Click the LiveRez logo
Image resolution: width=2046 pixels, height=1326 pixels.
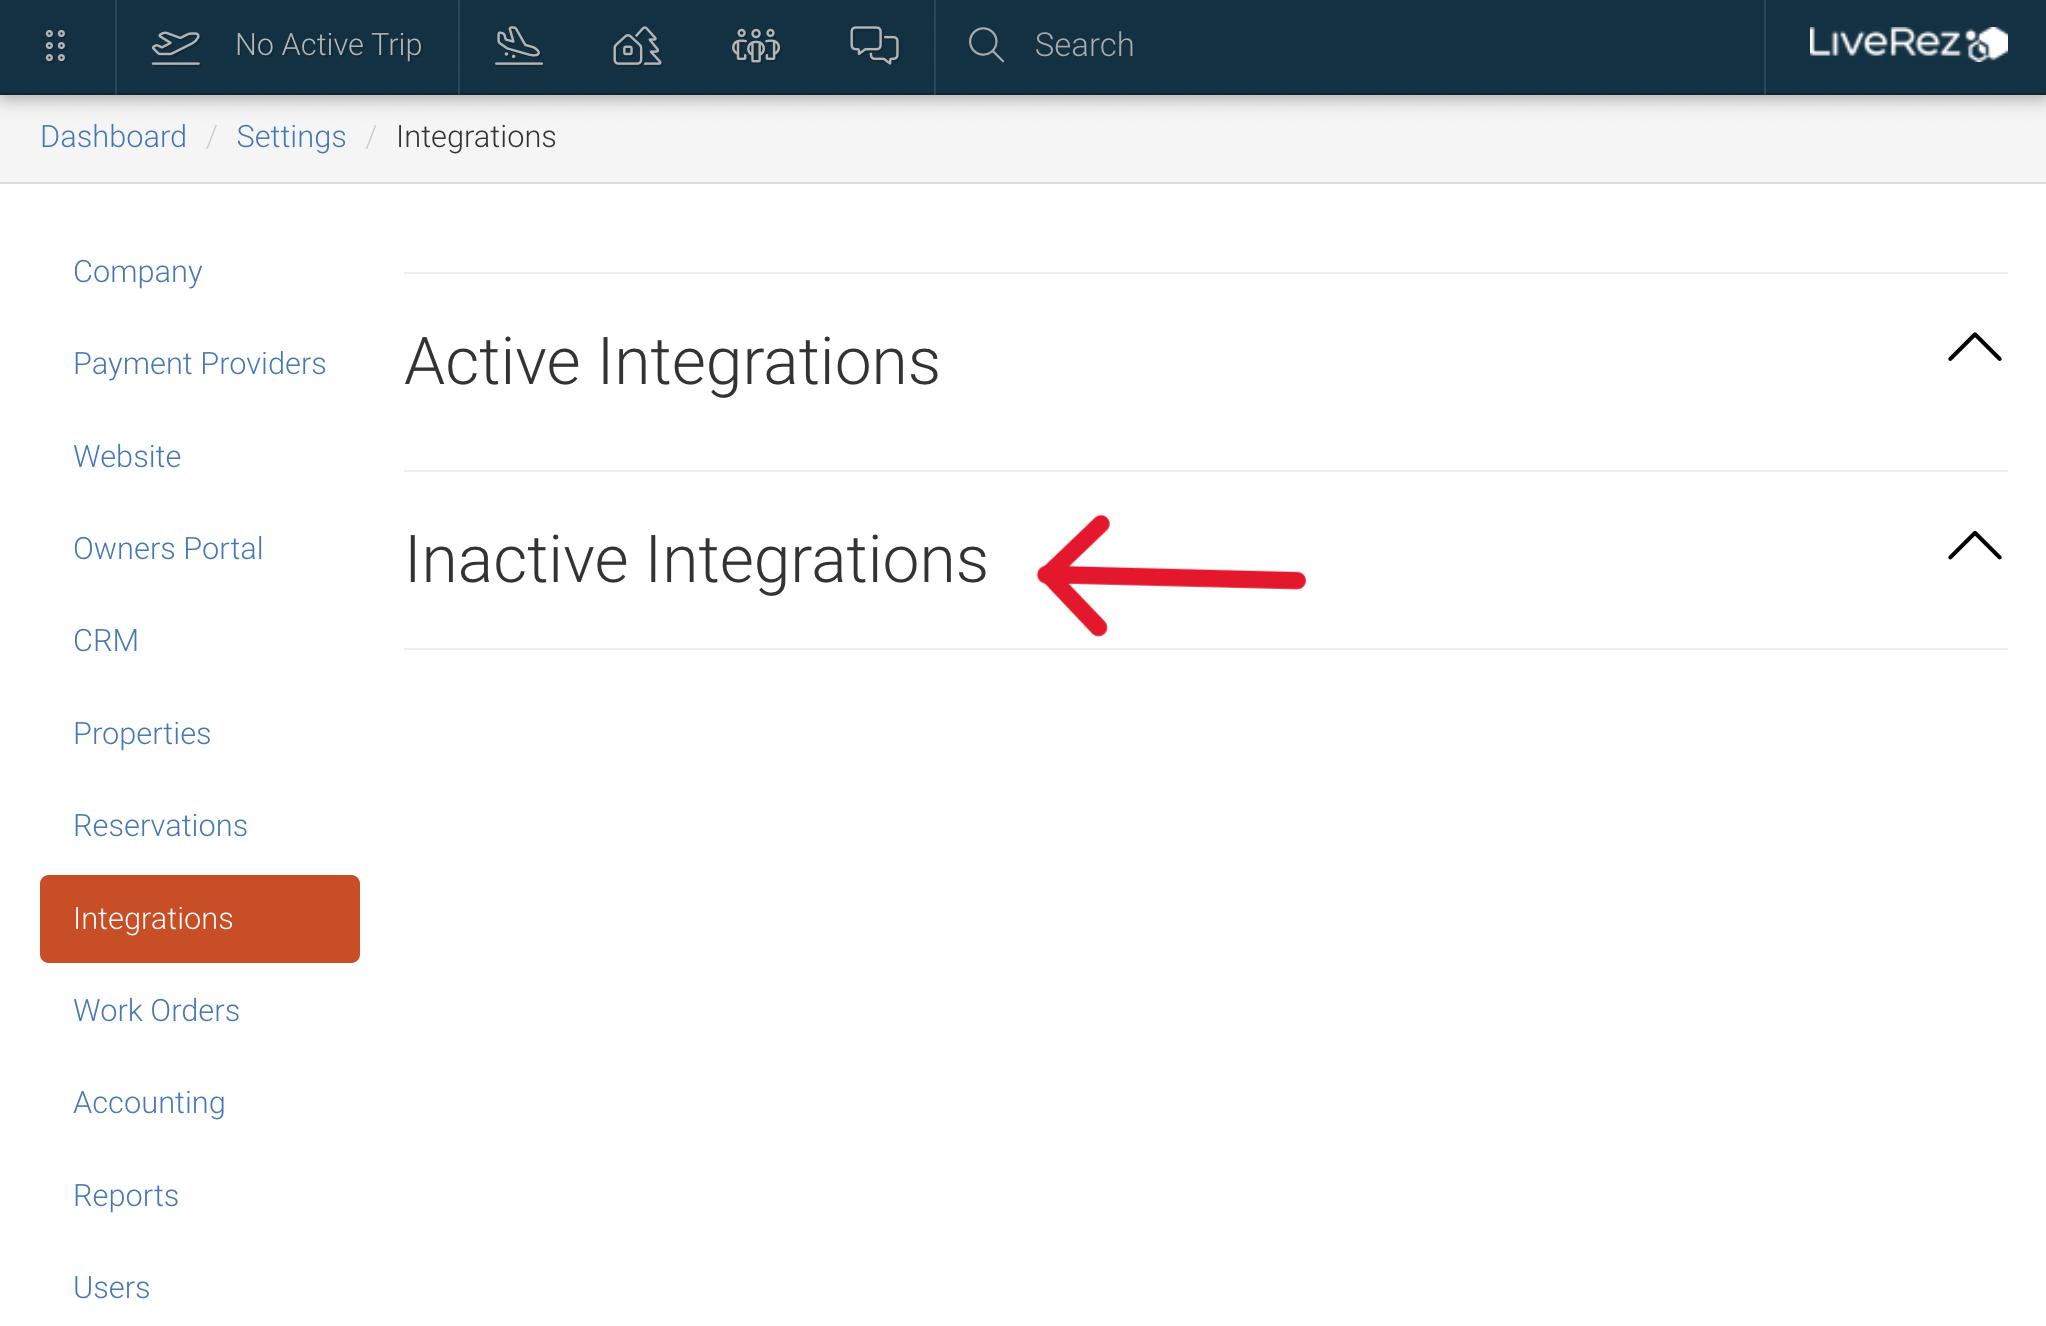pos(1908,43)
